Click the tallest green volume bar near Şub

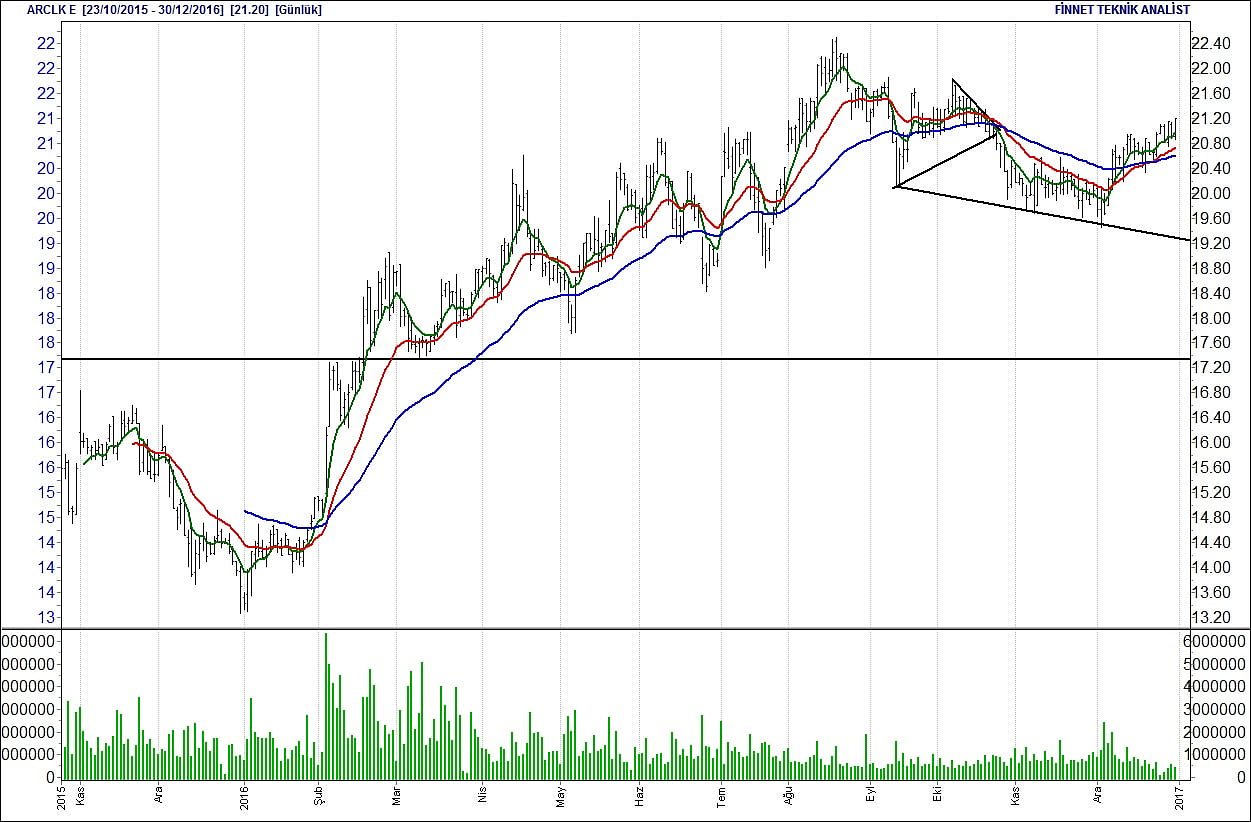click(326, 706)
